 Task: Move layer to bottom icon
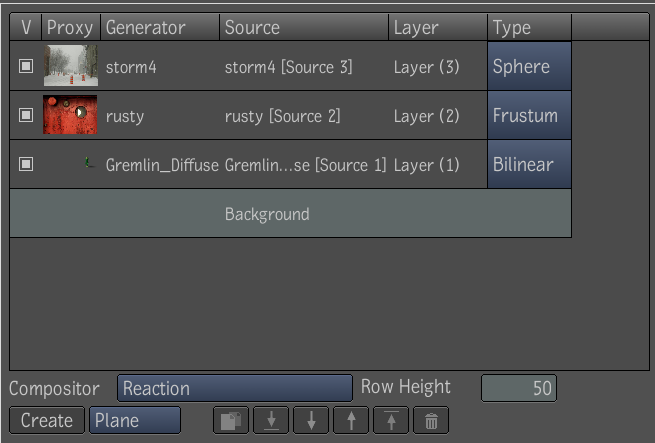click(x=271, y=420)
